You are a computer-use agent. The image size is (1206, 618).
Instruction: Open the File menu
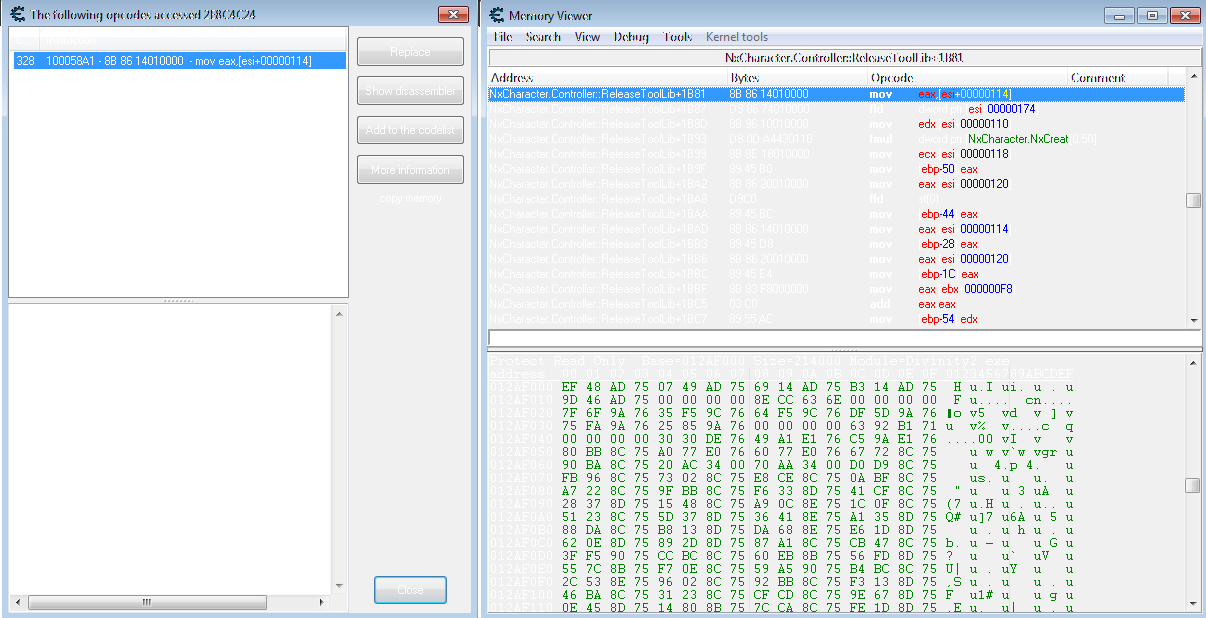(503, 37)
